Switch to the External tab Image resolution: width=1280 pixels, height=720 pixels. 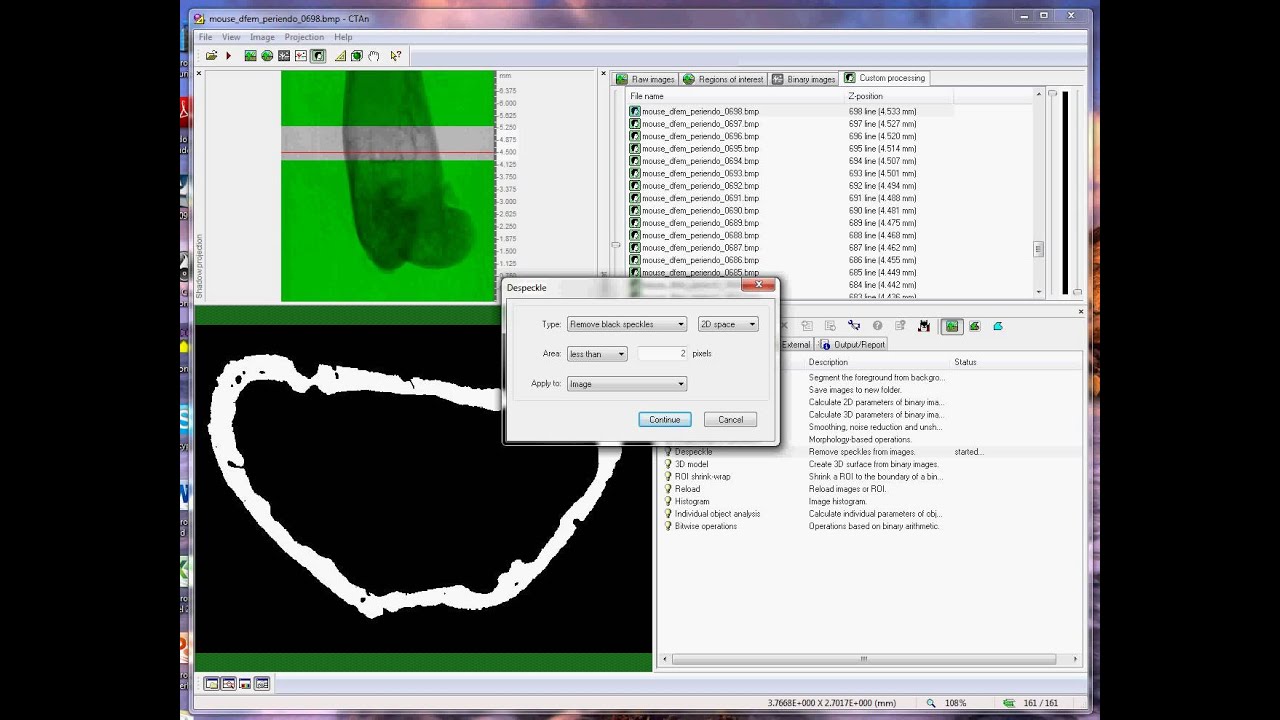796,345
